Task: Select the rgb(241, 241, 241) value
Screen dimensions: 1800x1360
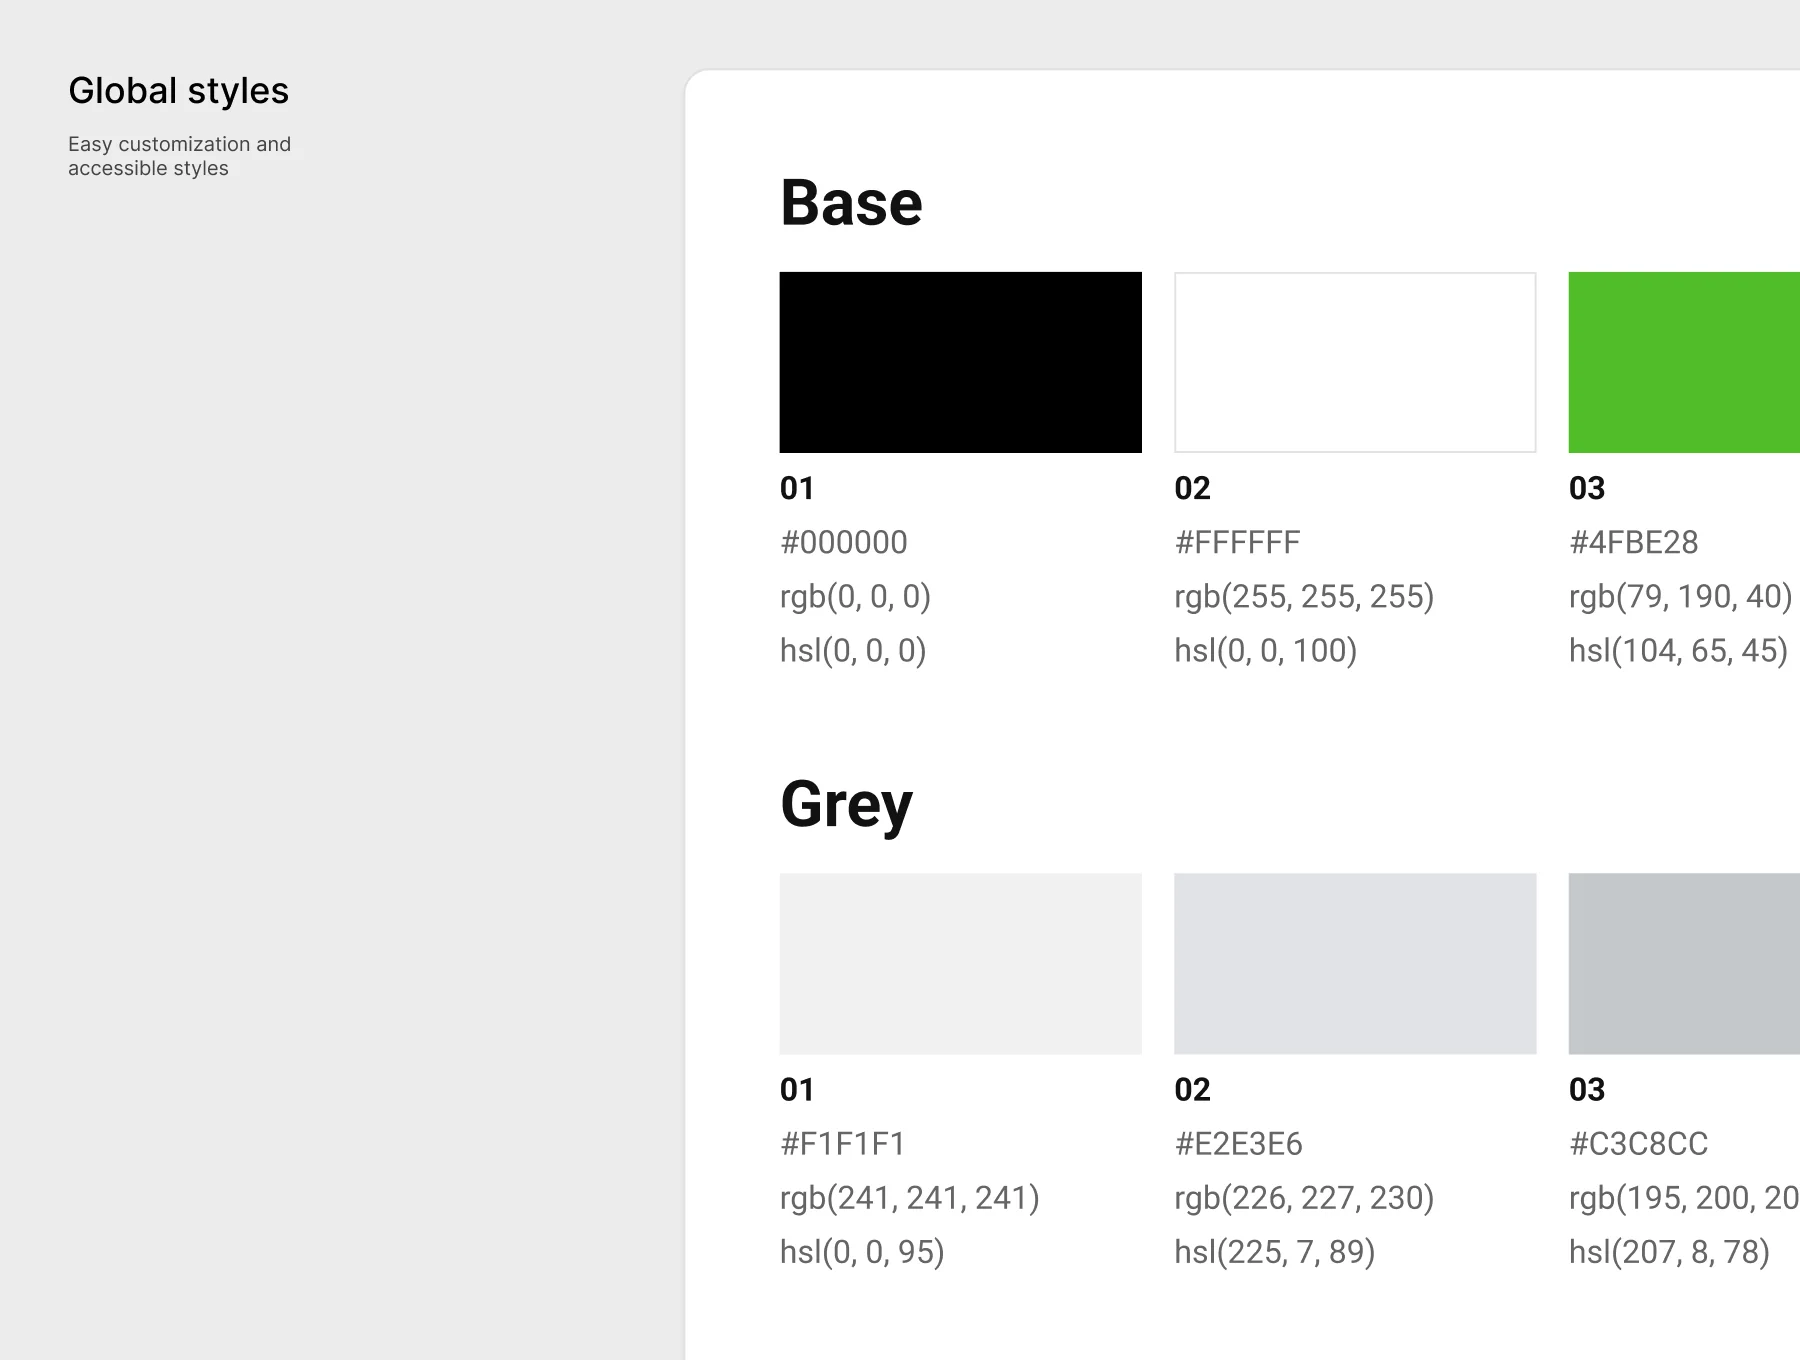Action: [x=910, y=1198]
